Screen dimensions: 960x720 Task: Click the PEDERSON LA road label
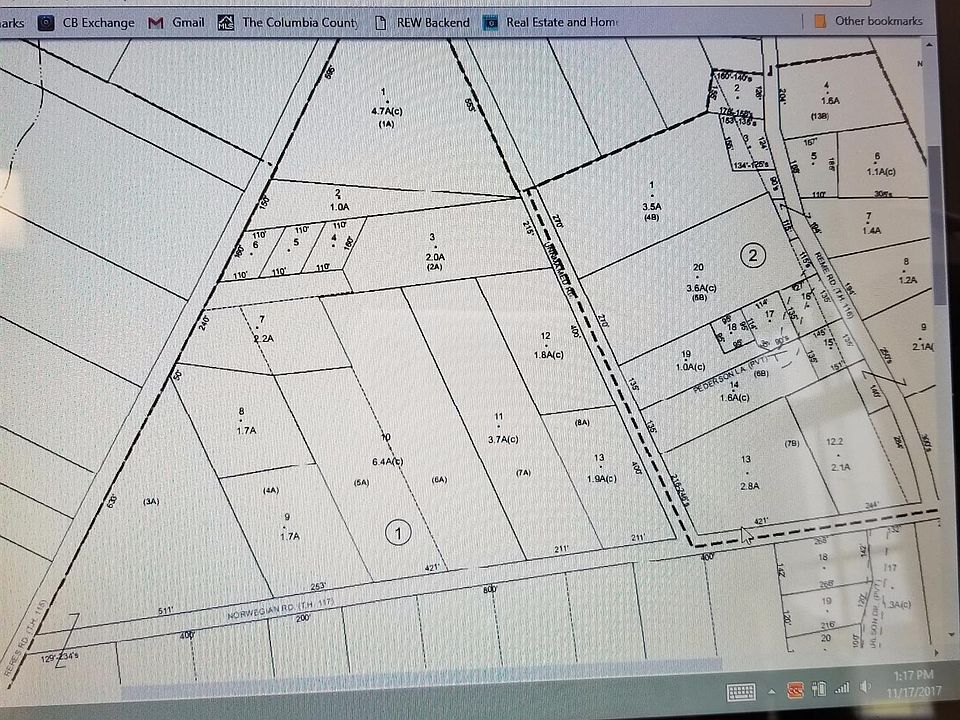click(731, 373)
